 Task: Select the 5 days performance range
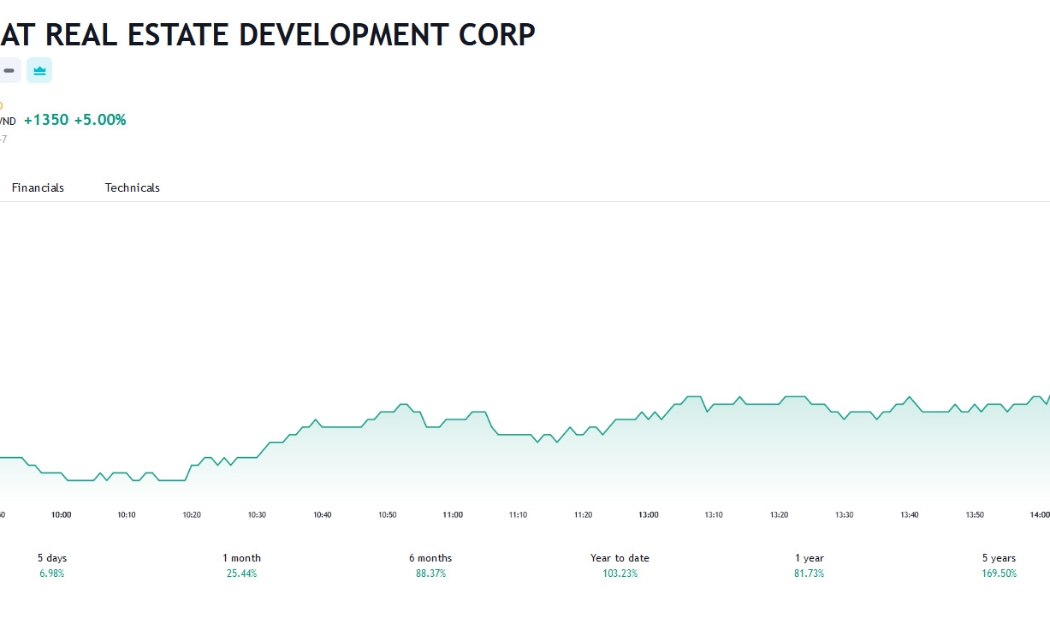pyautogui.click(x=52, y=565)
